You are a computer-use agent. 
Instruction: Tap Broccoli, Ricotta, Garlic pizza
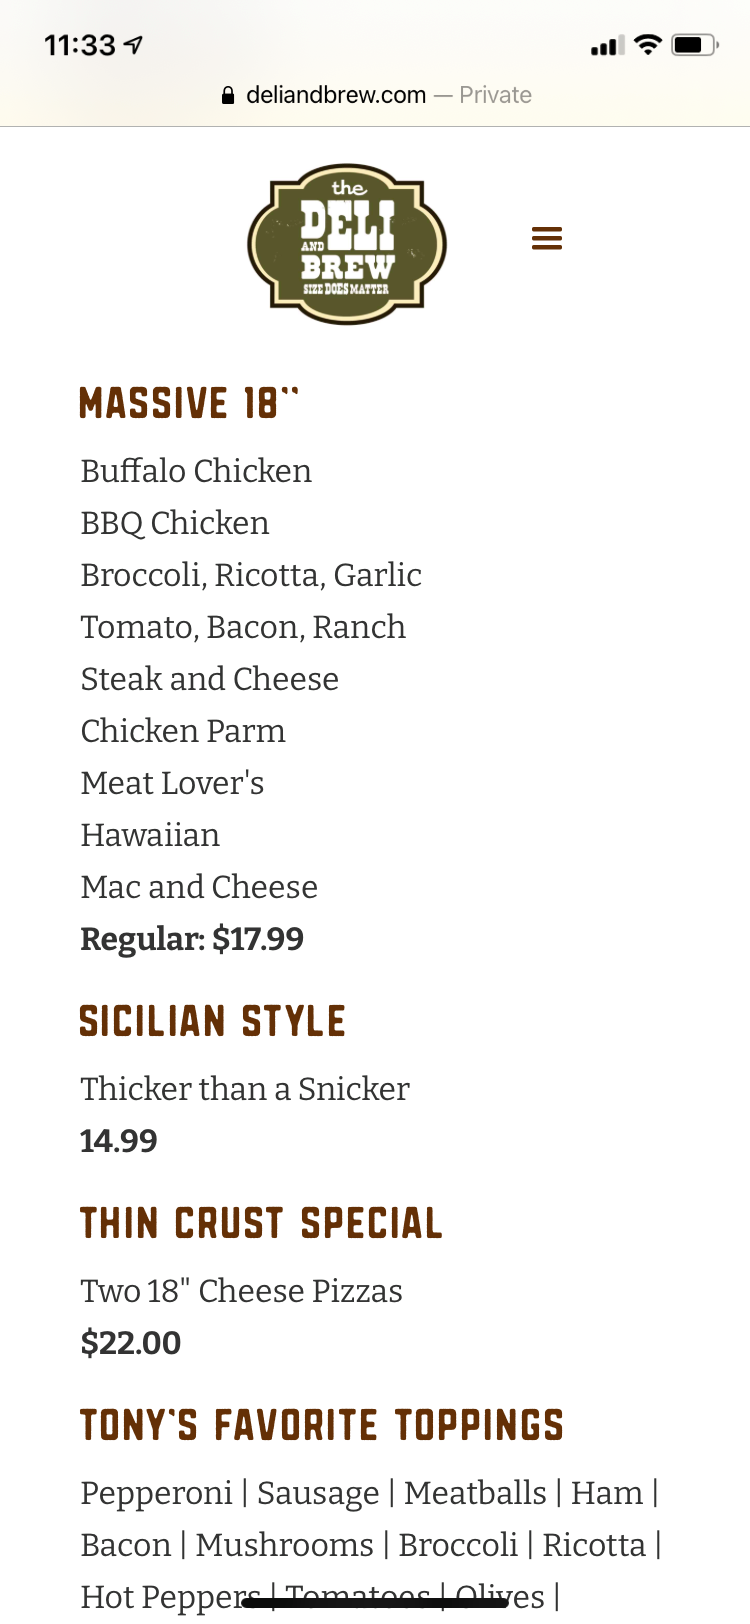(251, 575)
